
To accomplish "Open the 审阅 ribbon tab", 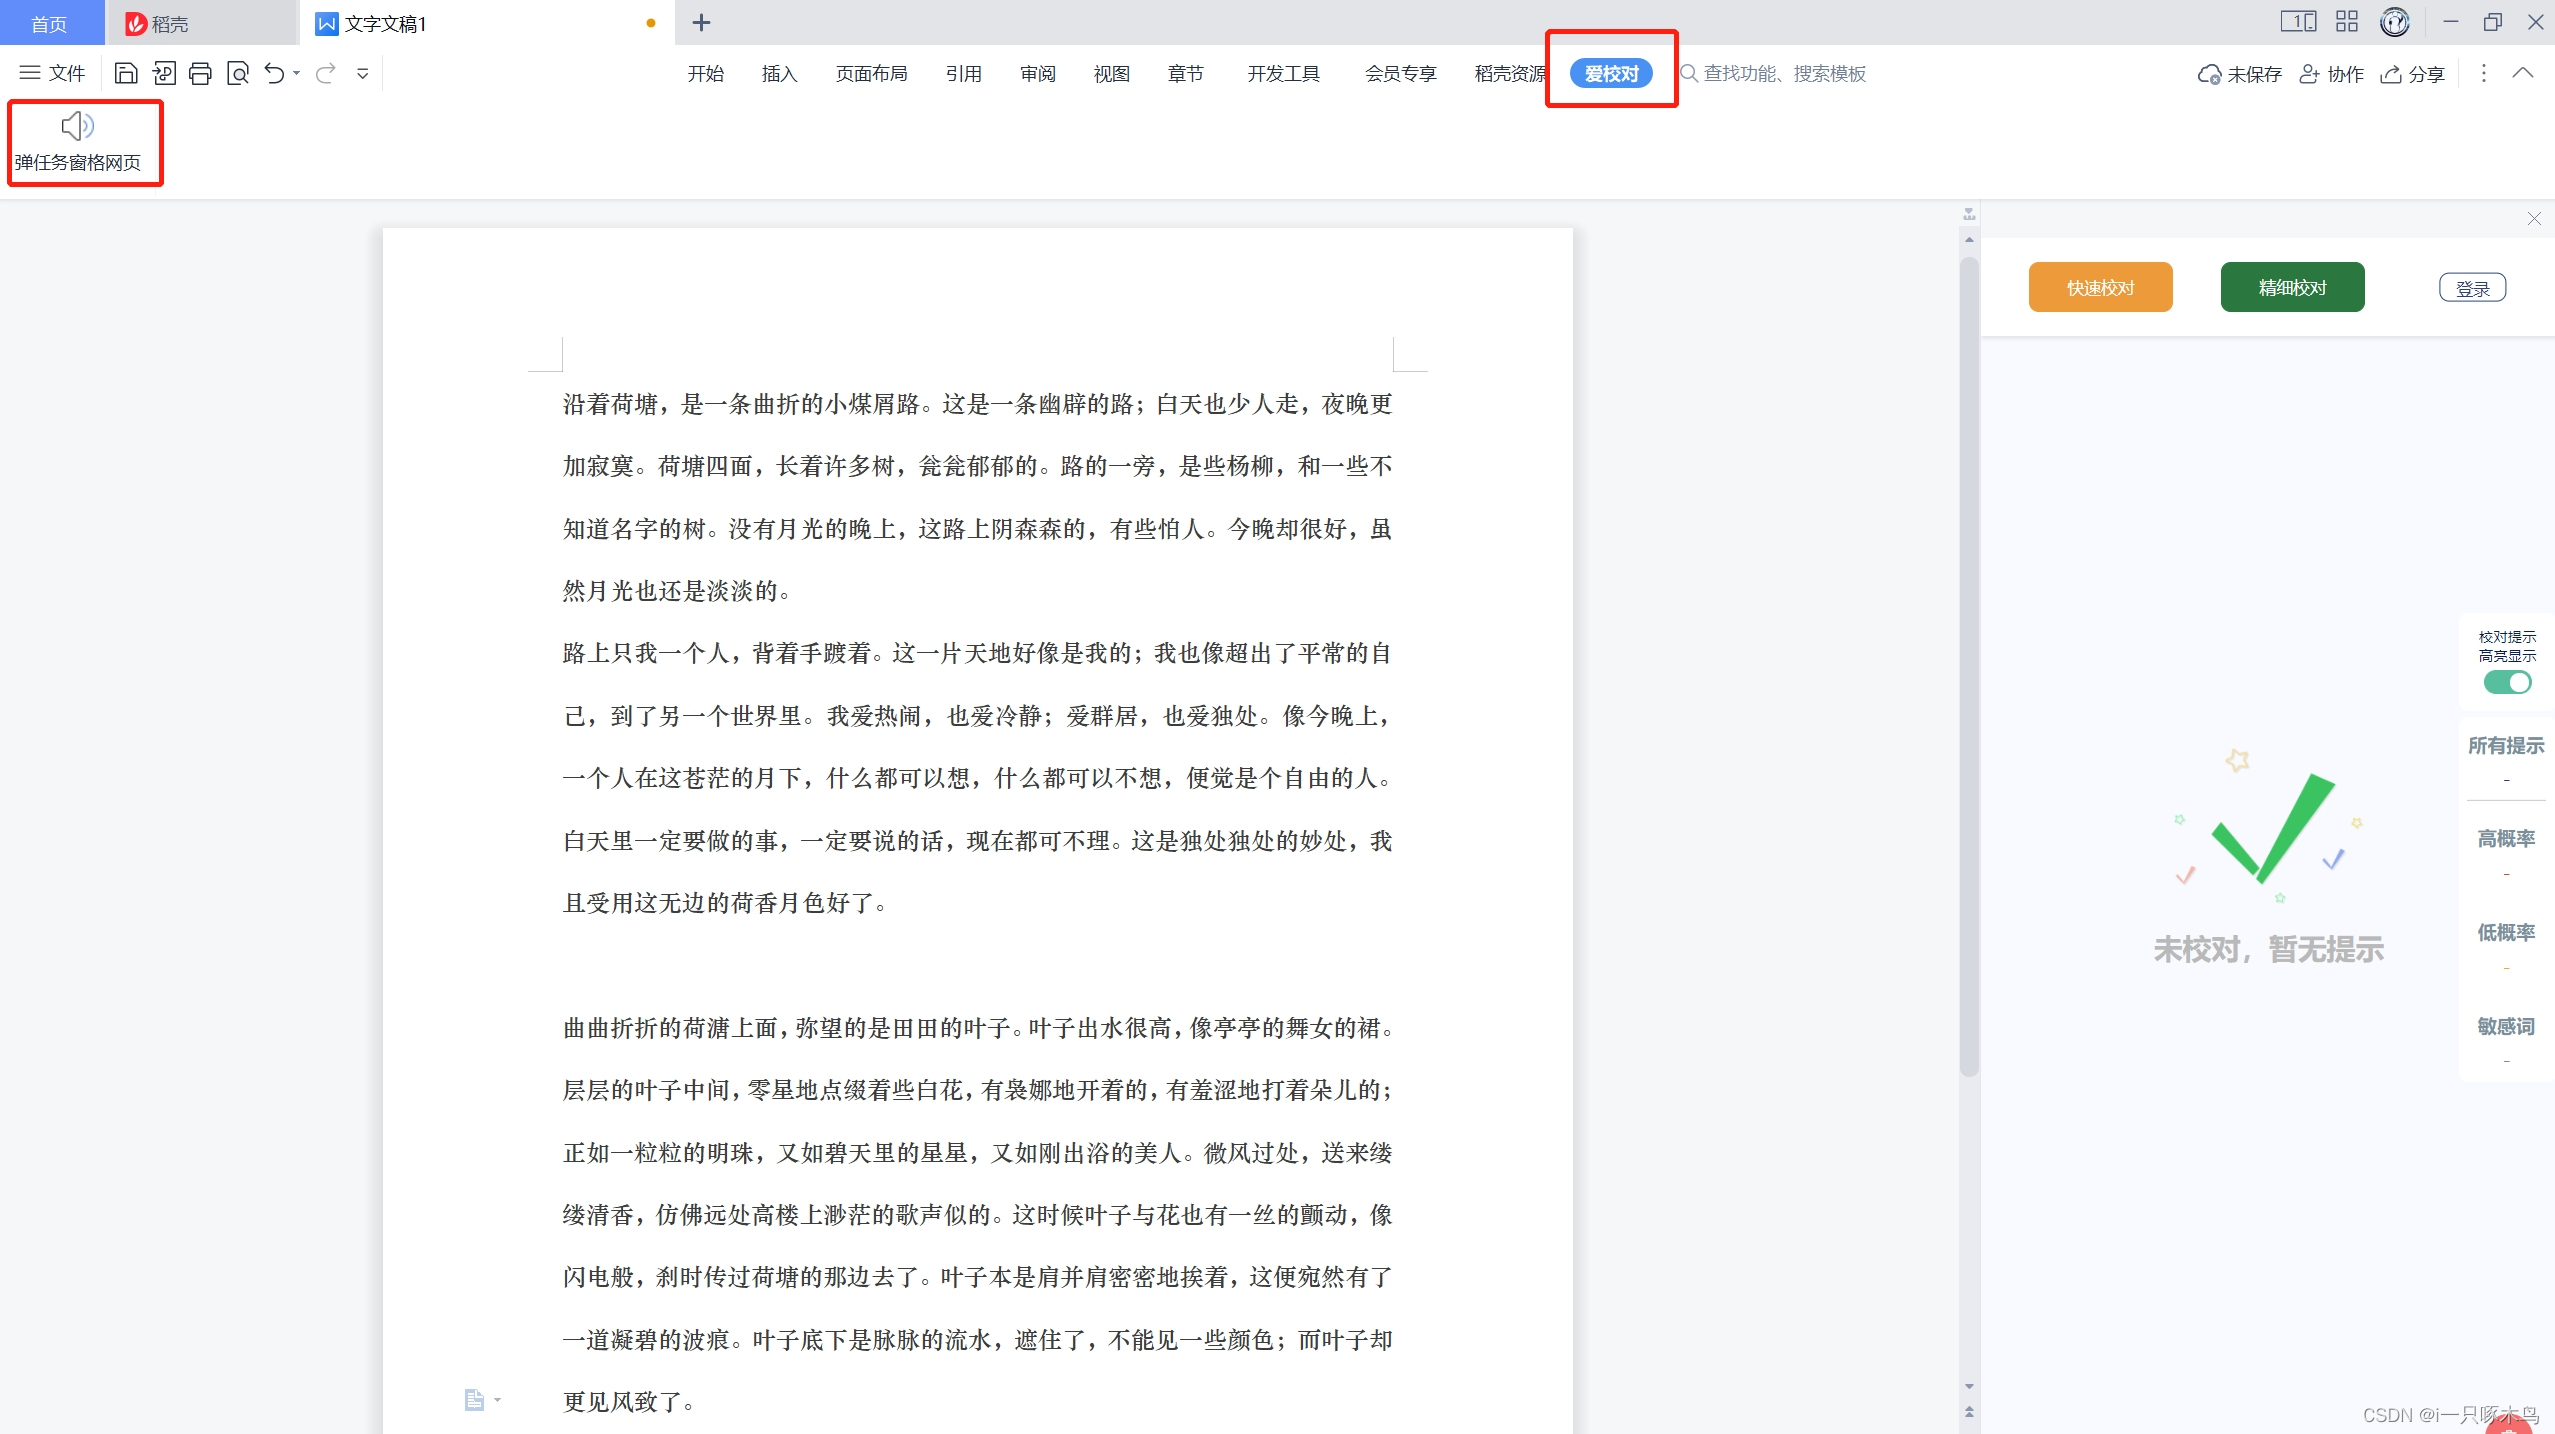I will pyautogui.click(x=1037, y=73).
